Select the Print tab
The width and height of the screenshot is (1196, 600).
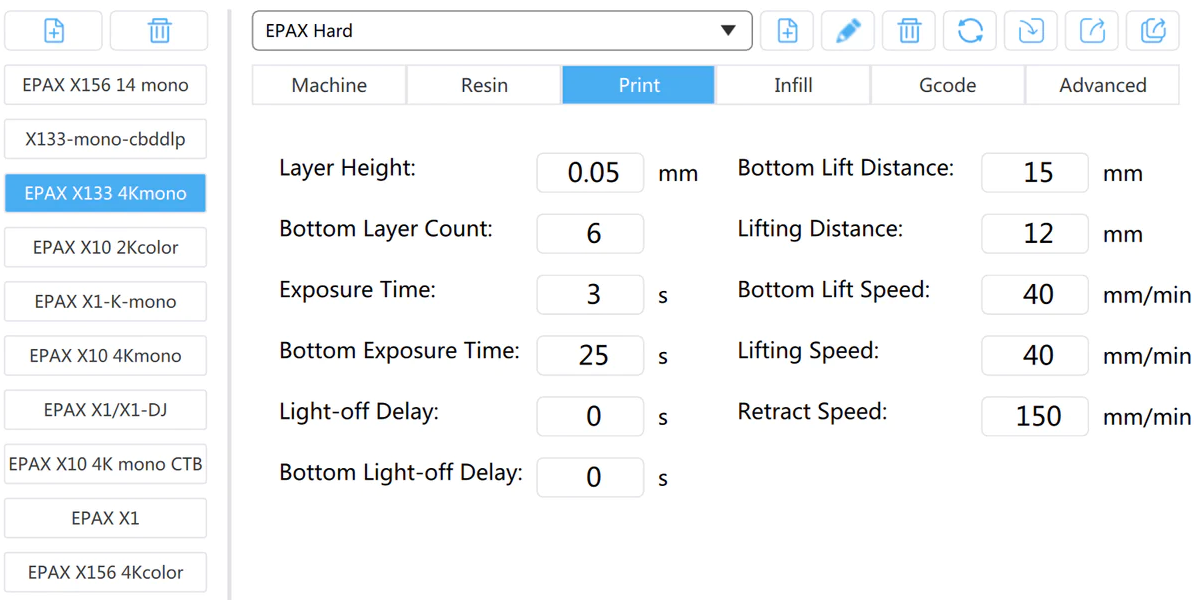(x=639, y=85)
